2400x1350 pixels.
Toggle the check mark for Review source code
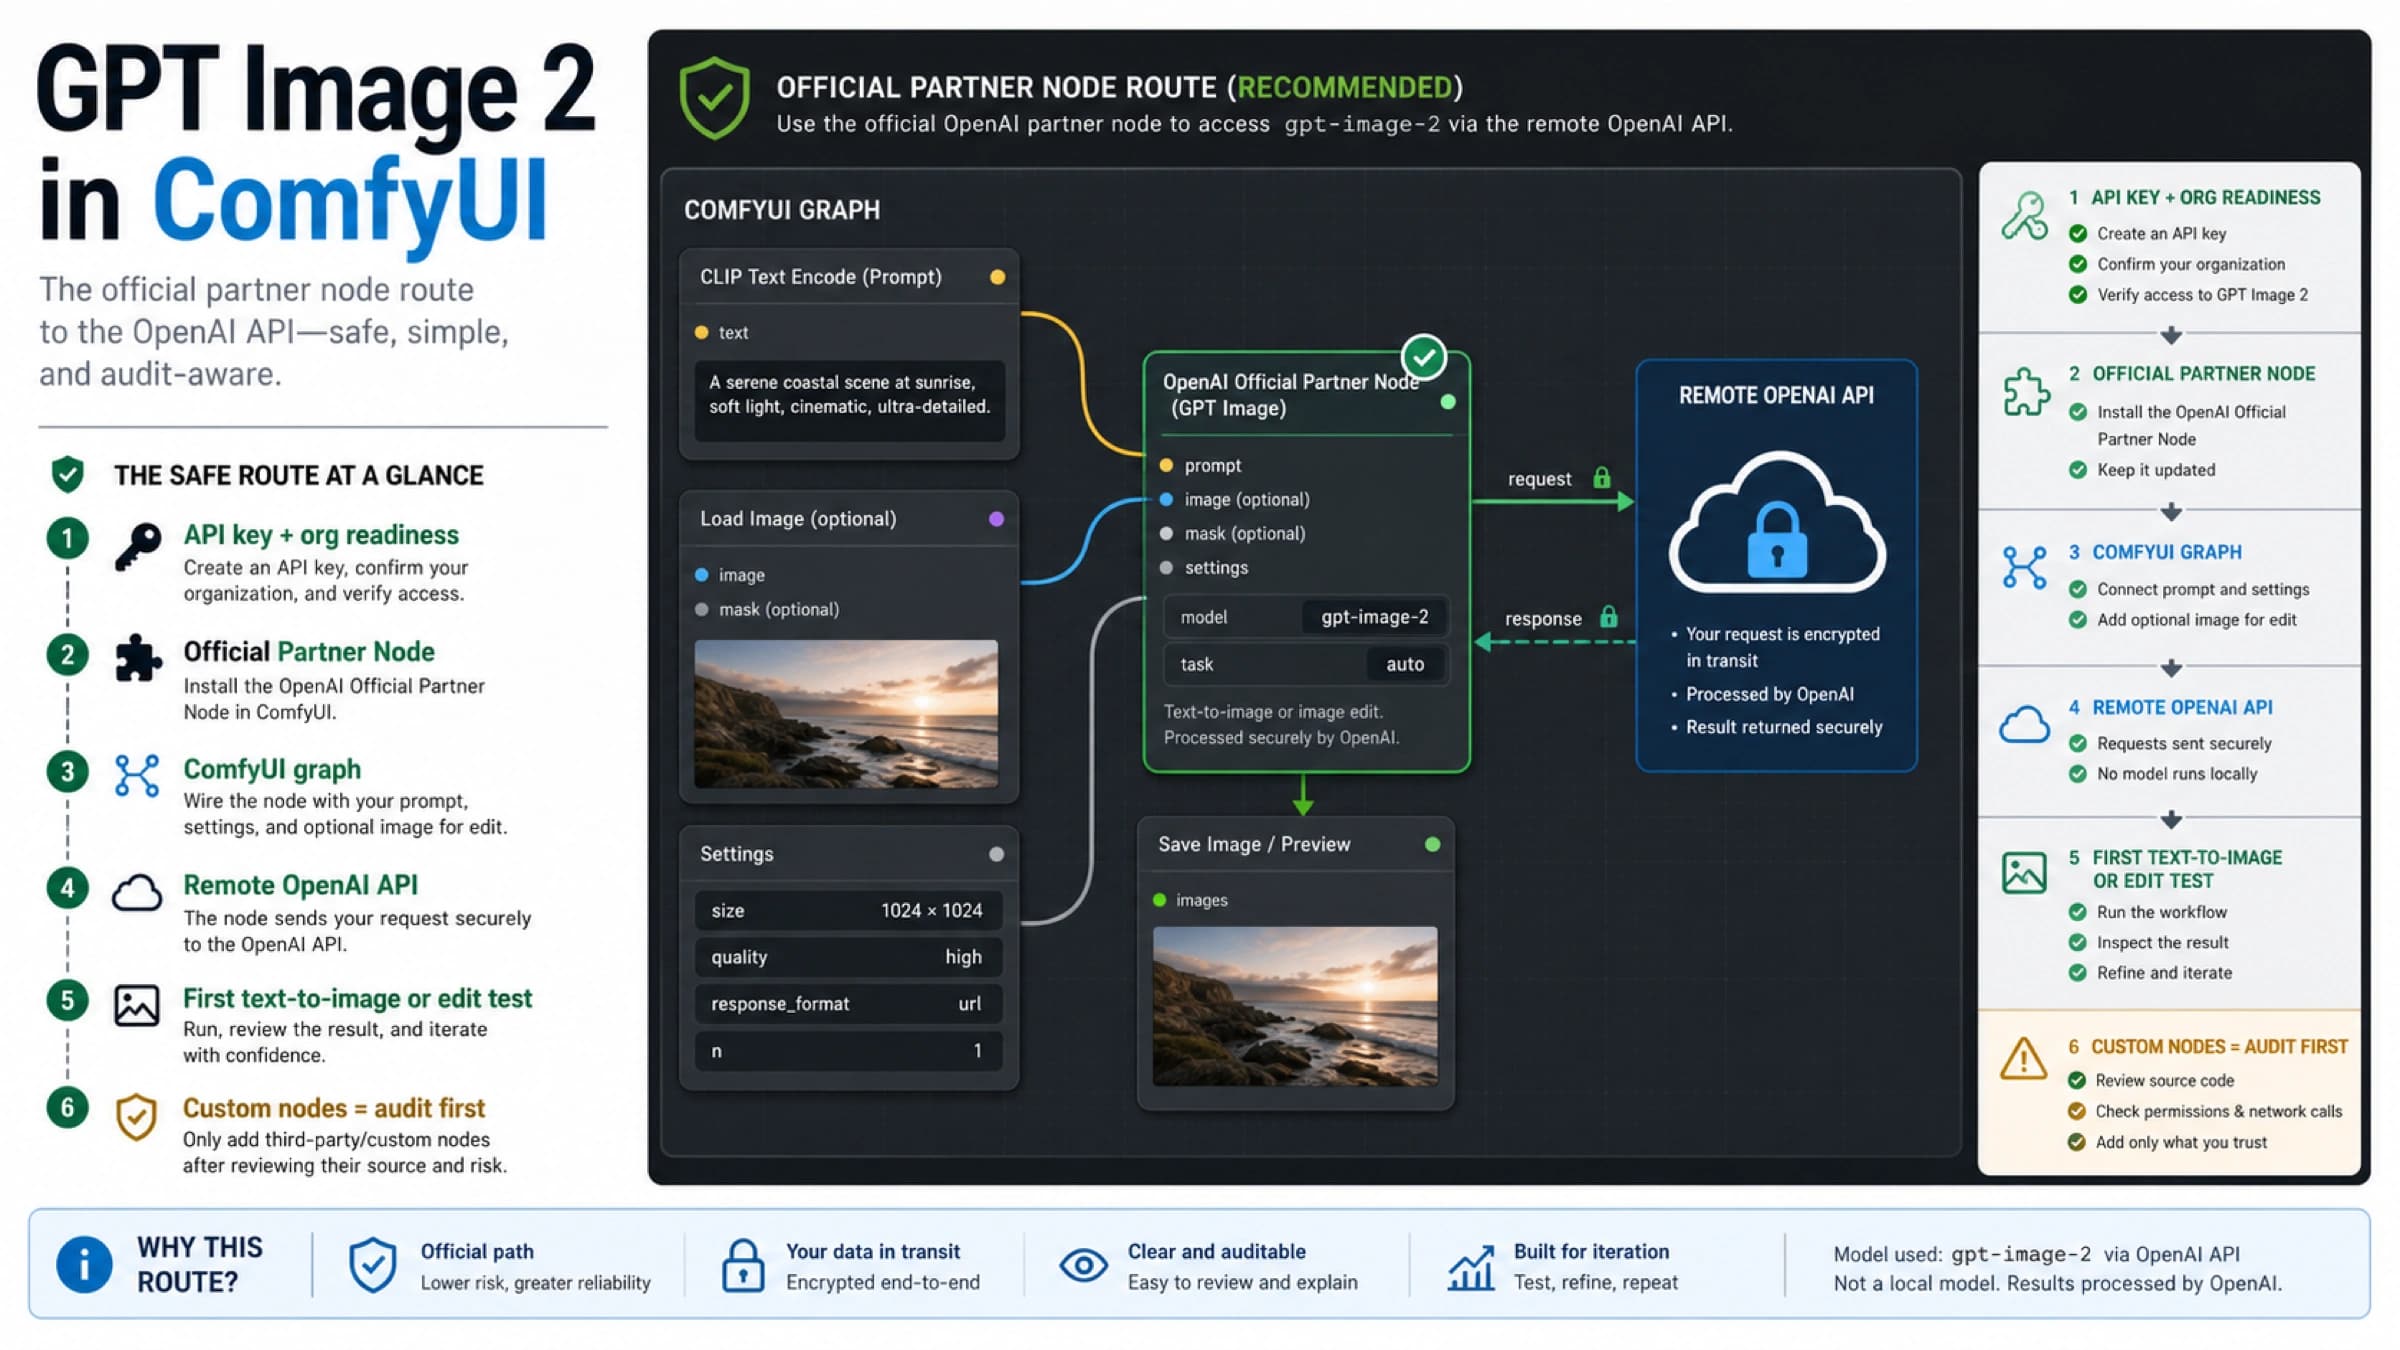coord(2077,1080)
